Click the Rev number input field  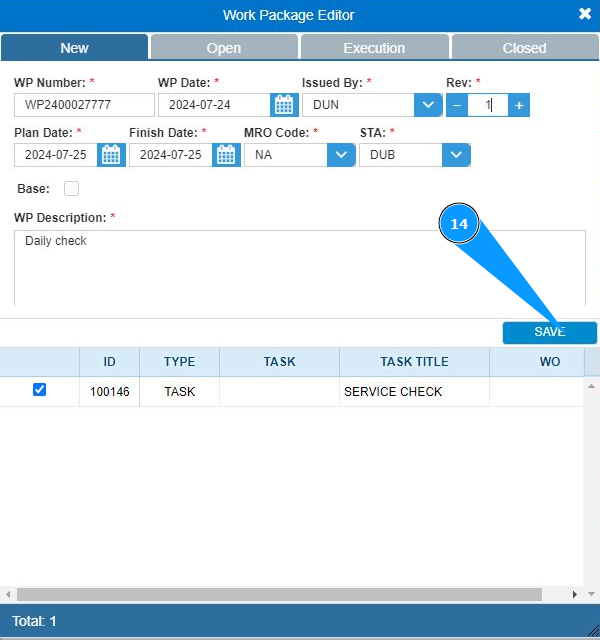point(488,105)
